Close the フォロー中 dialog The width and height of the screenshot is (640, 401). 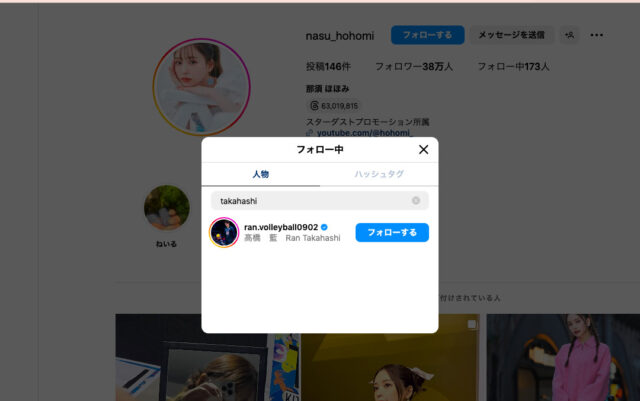click(423, 149)
